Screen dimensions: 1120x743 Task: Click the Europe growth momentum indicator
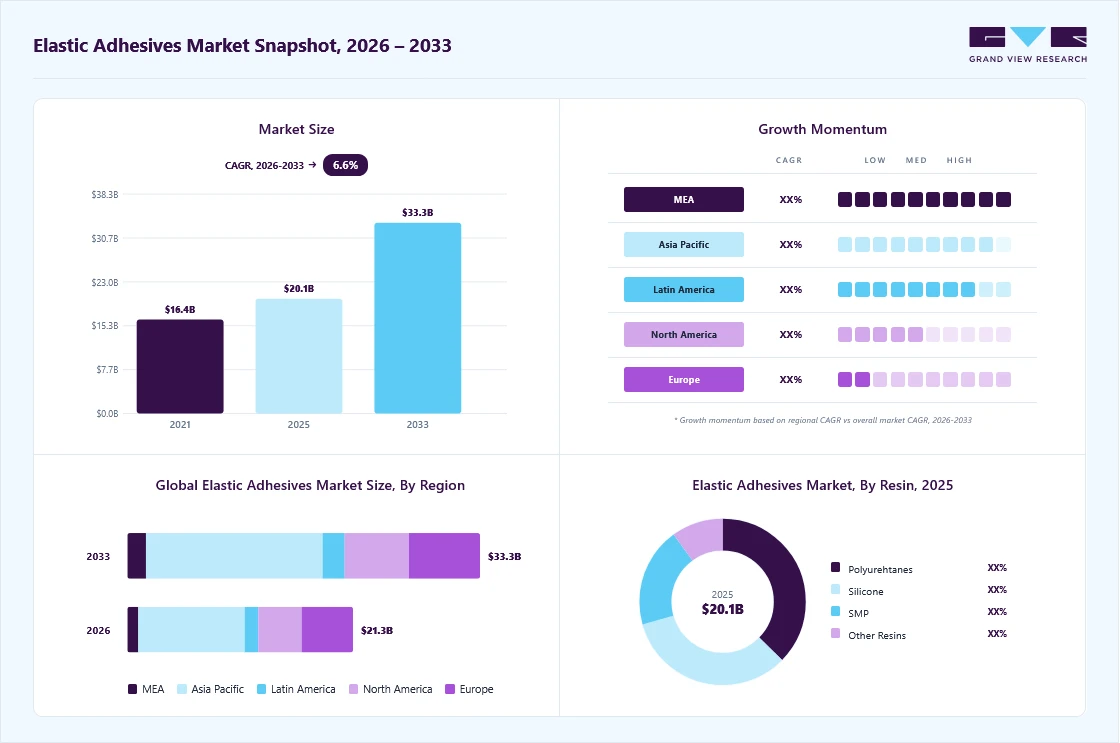pyautogui.click(x=924, y=379)
